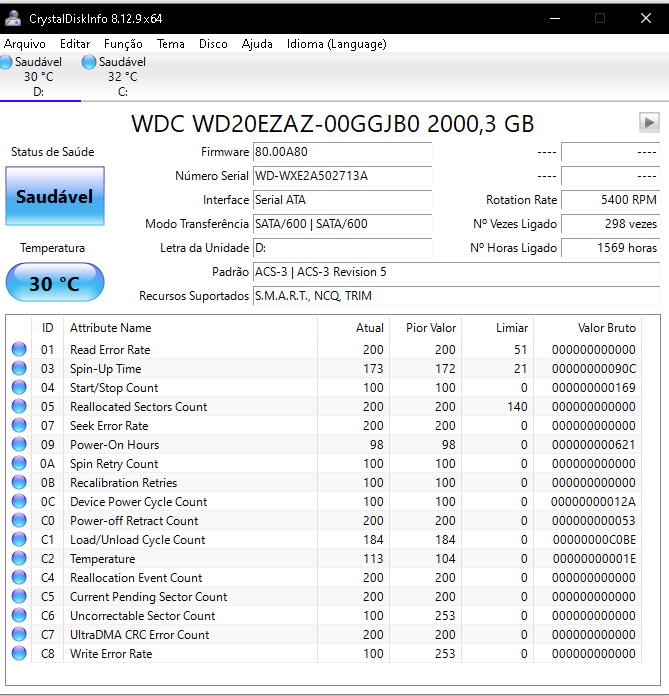Click status orb for Temperature attribute
The height and width of the screenshot is (696, 669).
pyautogui.click(x=19, y=558)
